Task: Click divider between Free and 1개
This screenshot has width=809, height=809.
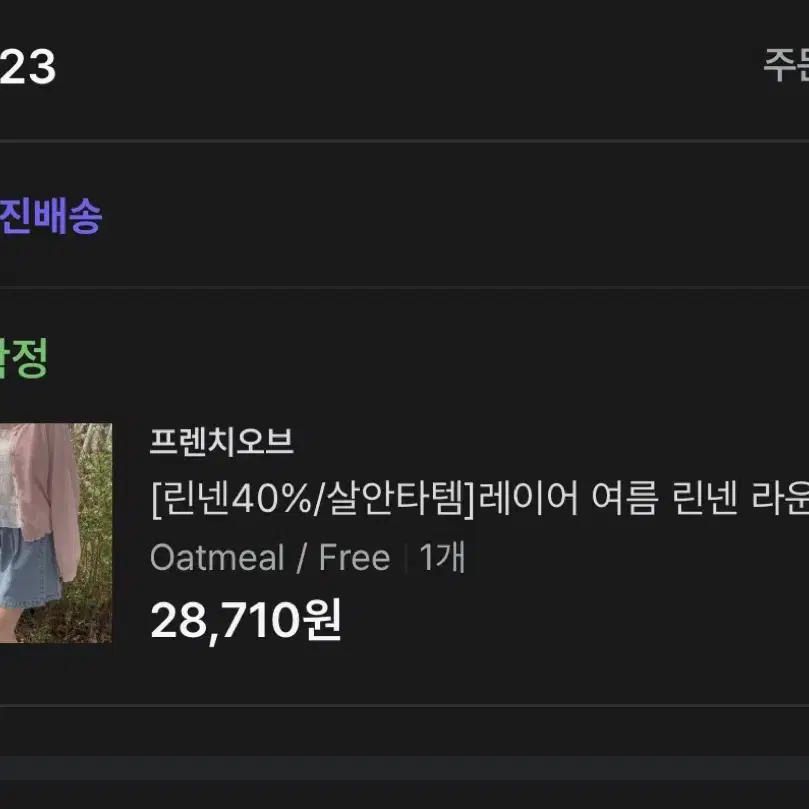Action: coord(406,558)
